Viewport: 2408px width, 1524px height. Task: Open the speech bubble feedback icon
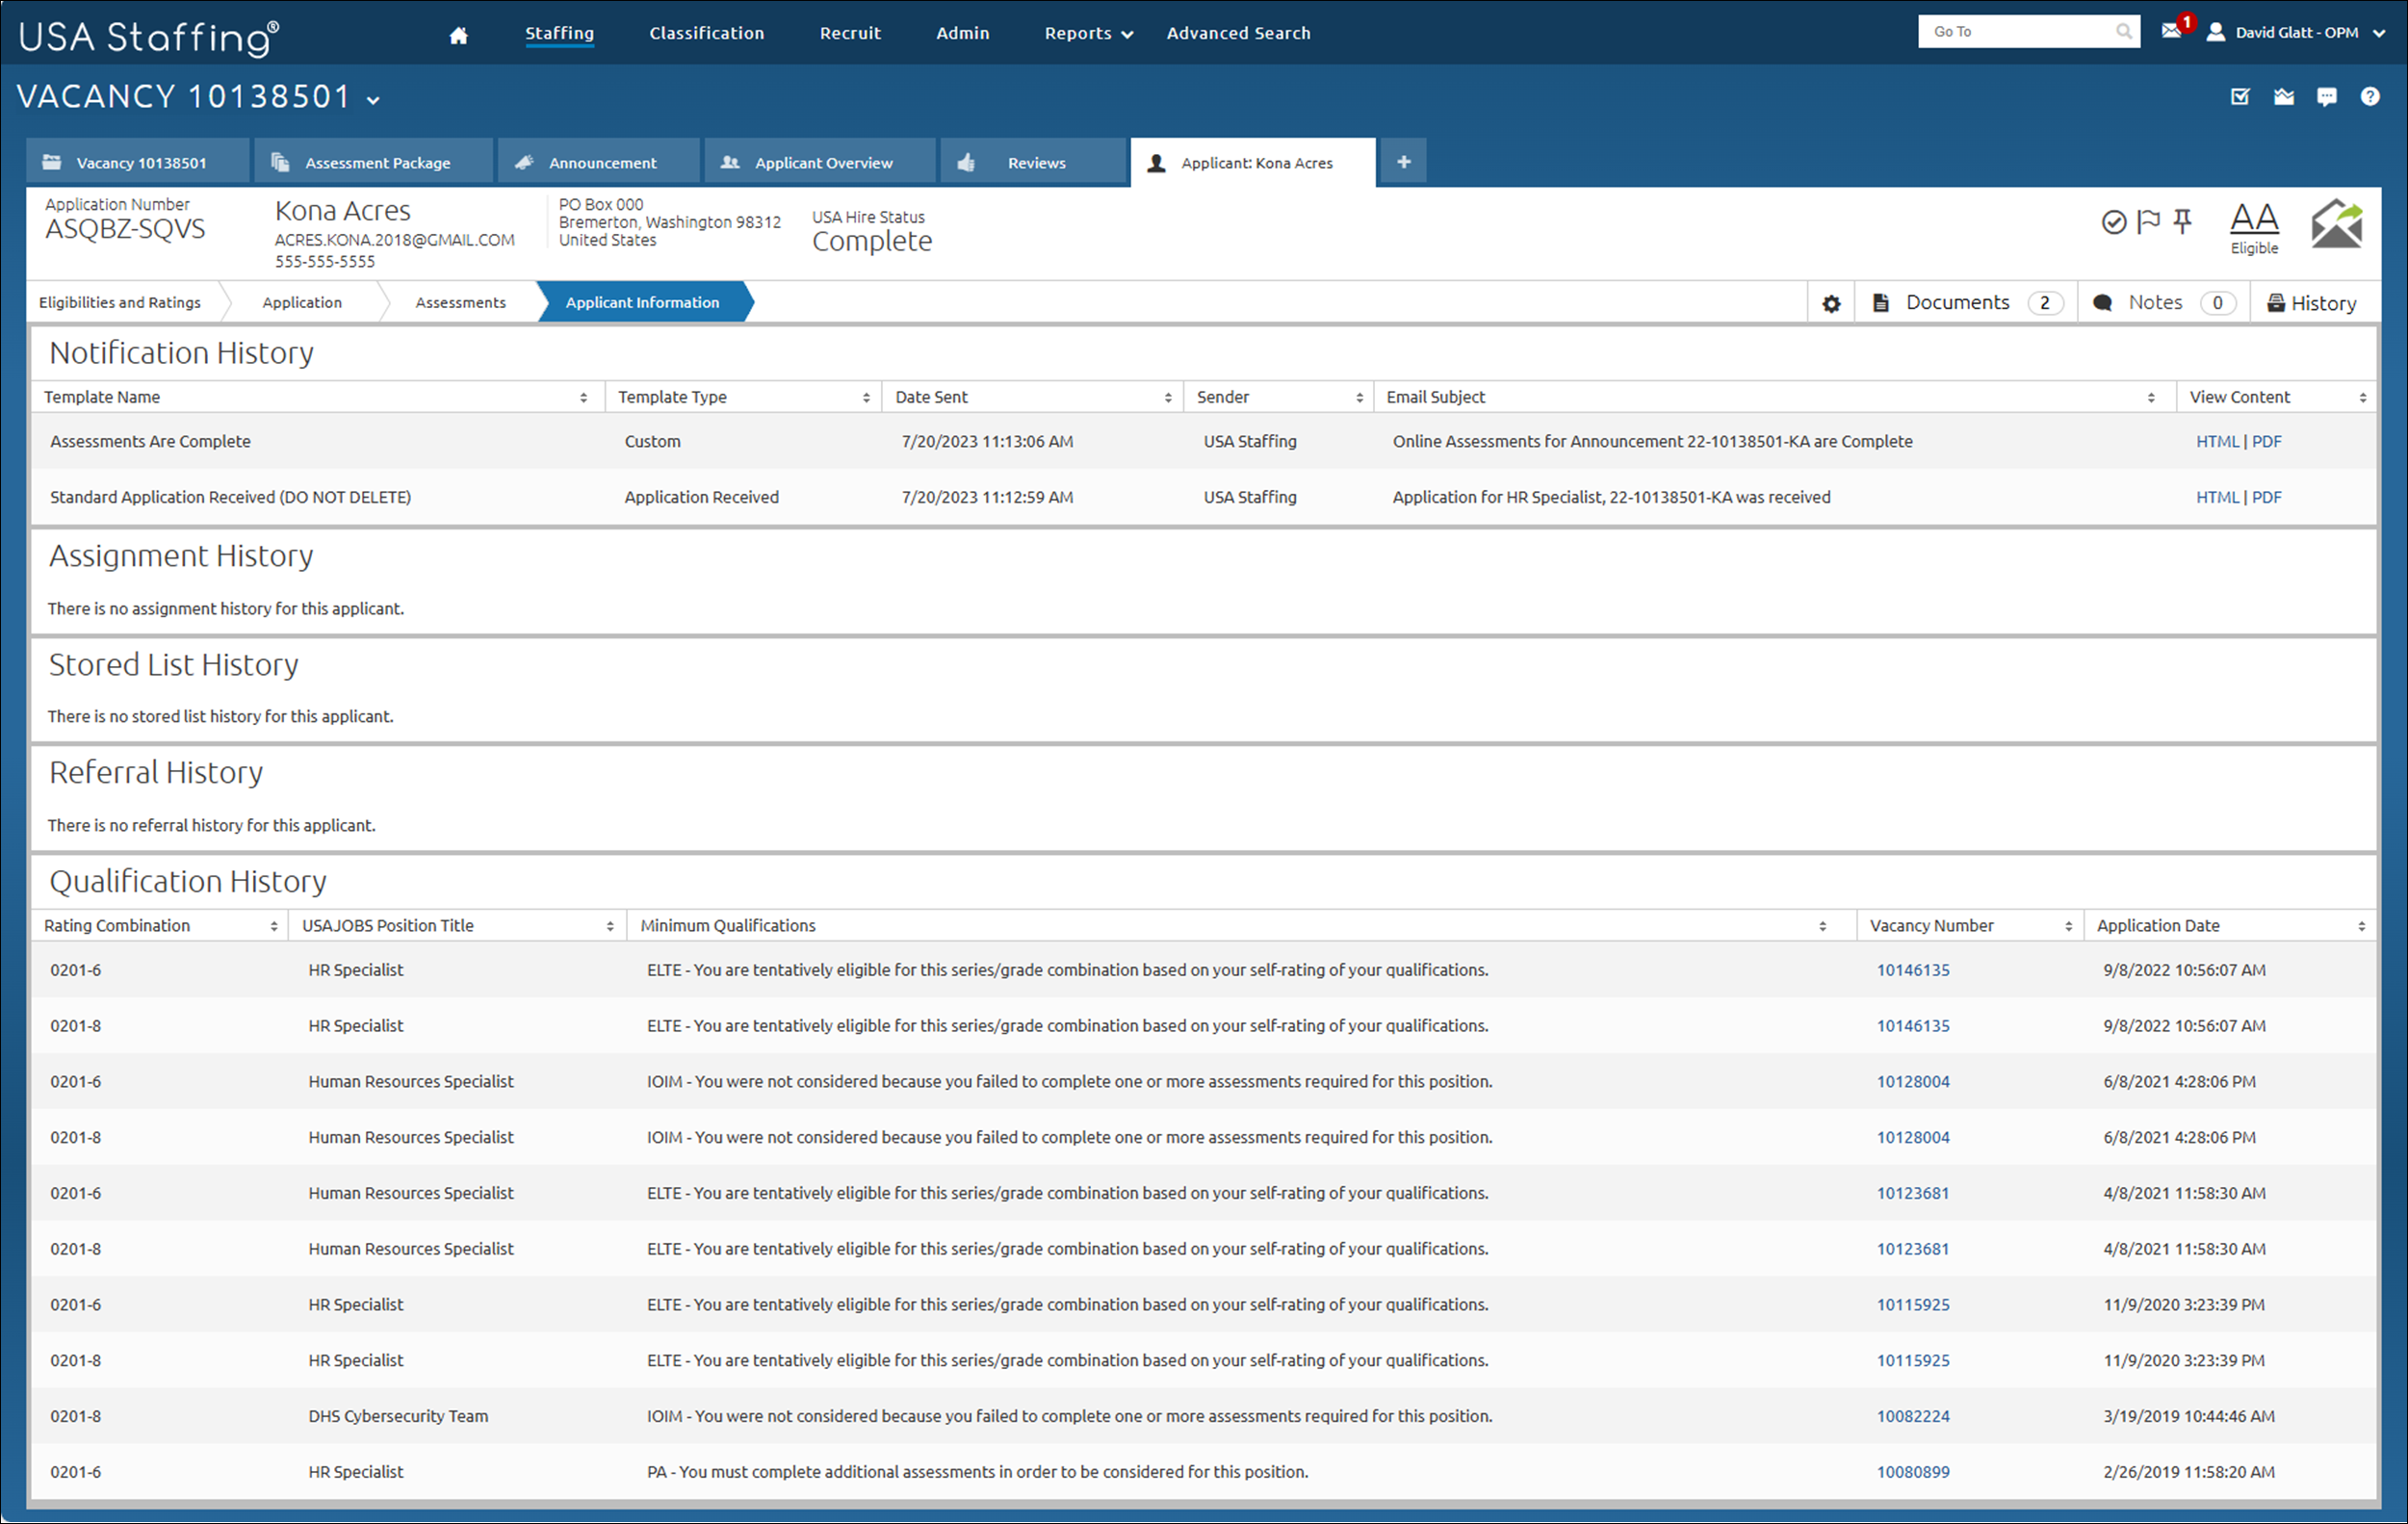pyautogui.click(x=2327, y=97)
